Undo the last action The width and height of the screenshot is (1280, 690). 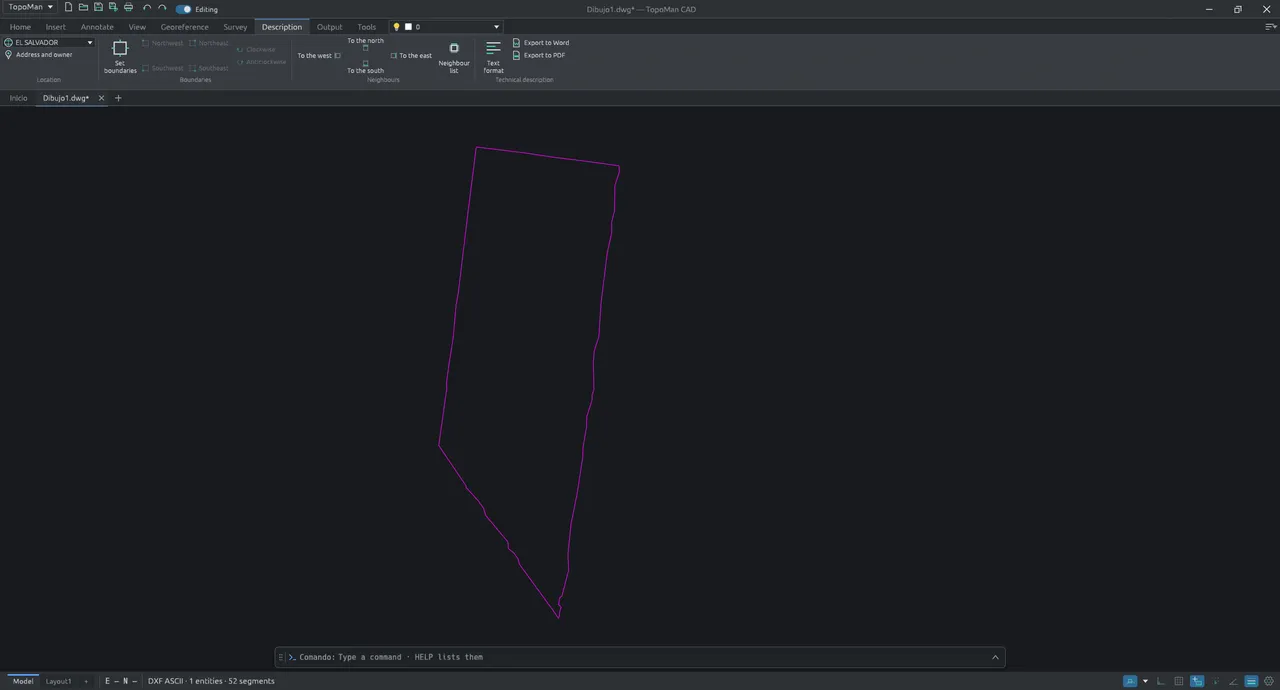click(147, 7)
